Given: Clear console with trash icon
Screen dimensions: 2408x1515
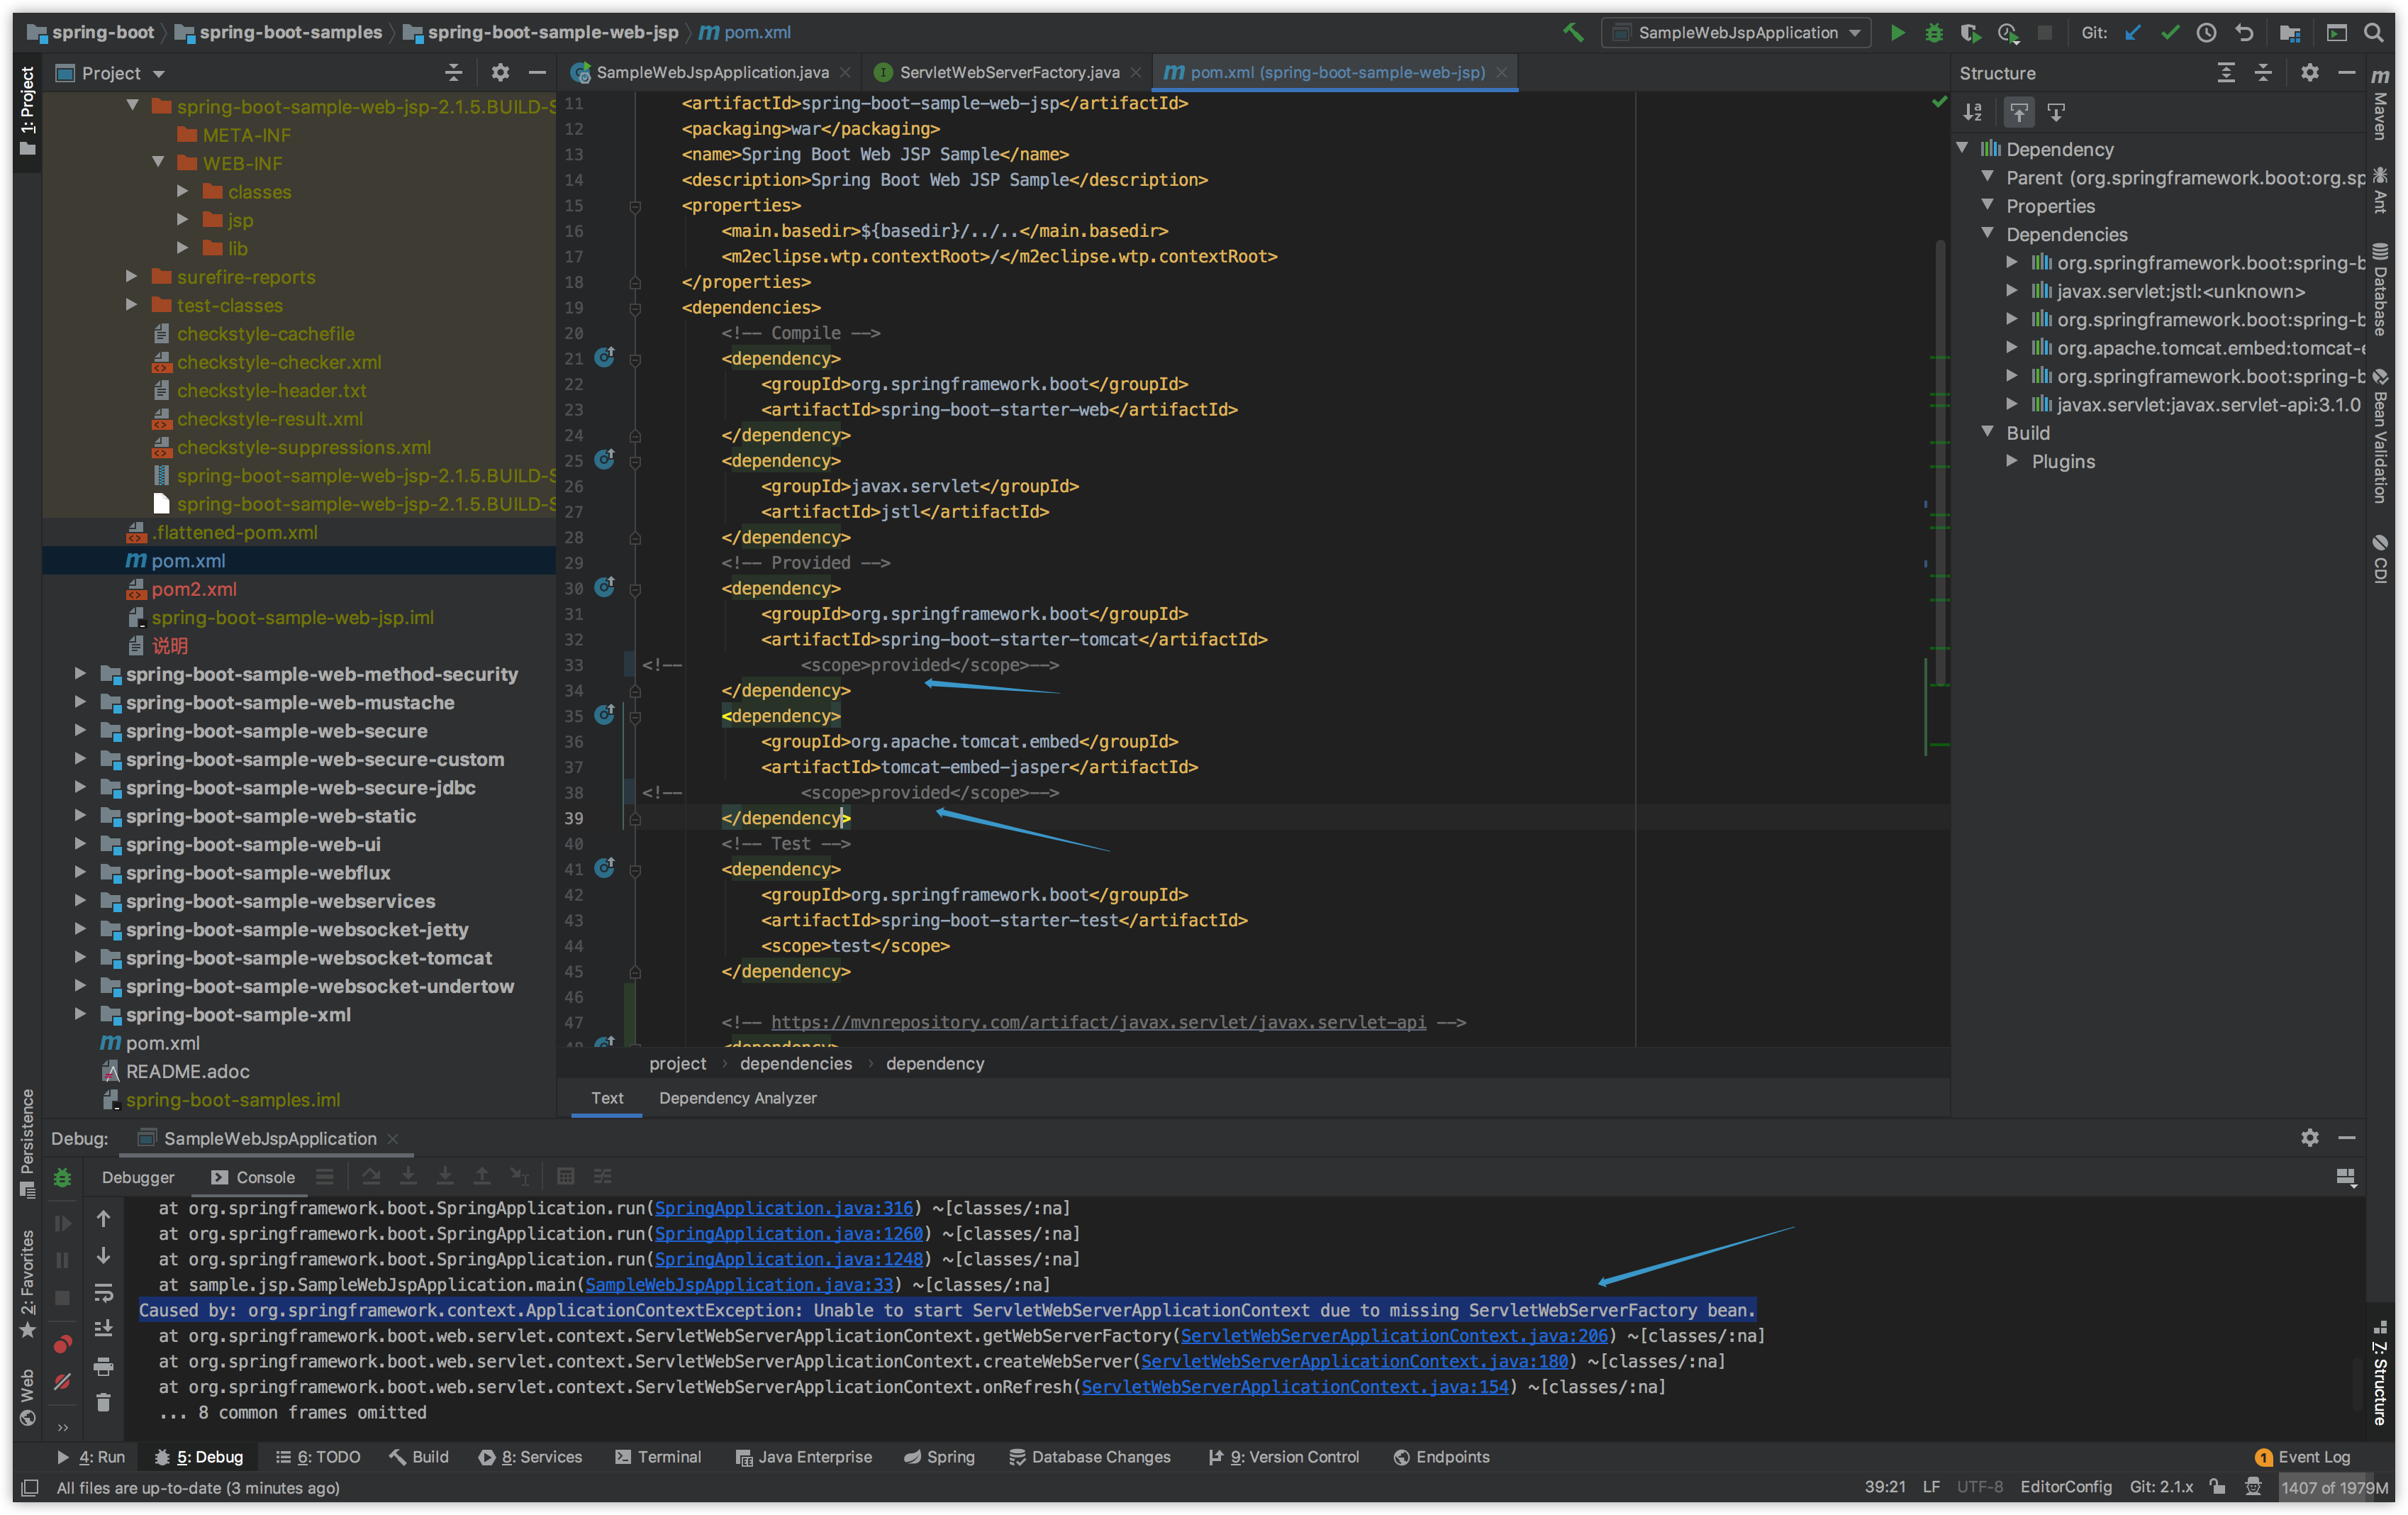Looking at the screenshot, I should 103,1402.
